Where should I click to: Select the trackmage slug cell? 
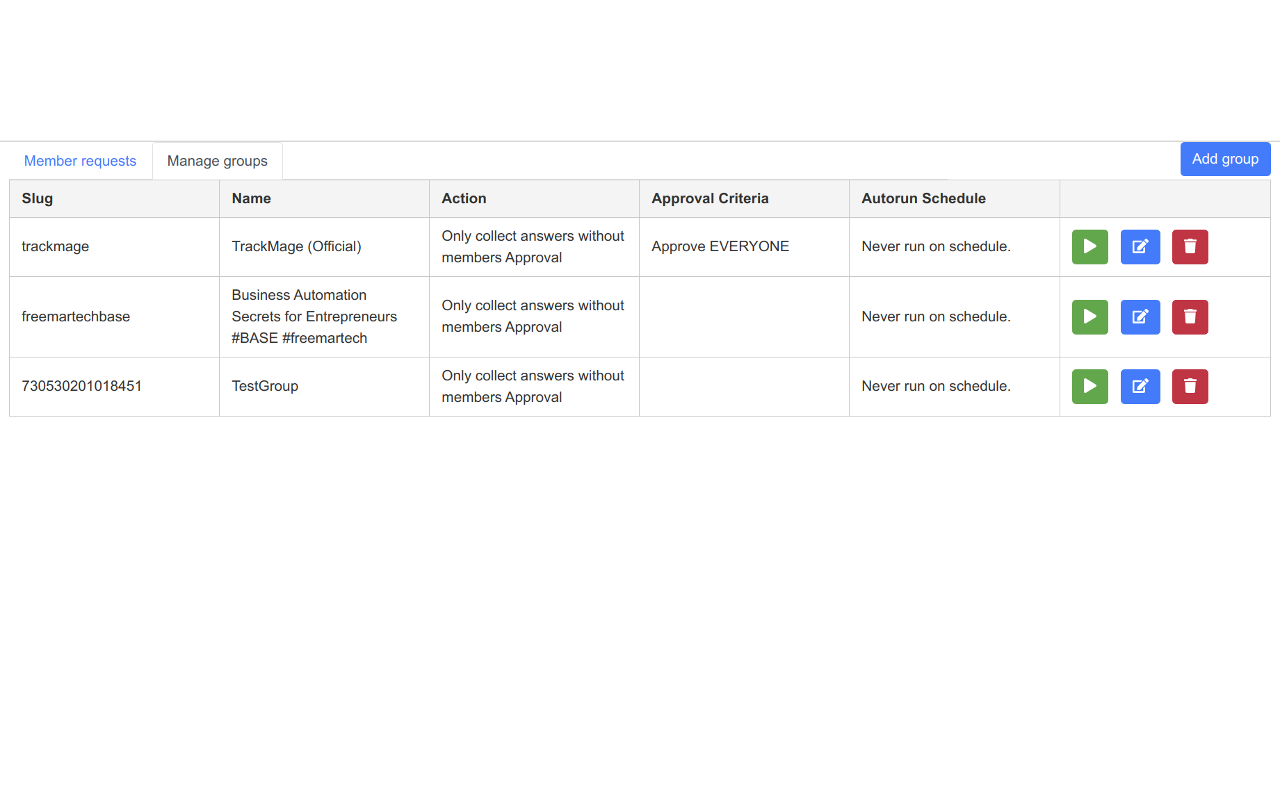click(x=115, y=247)
